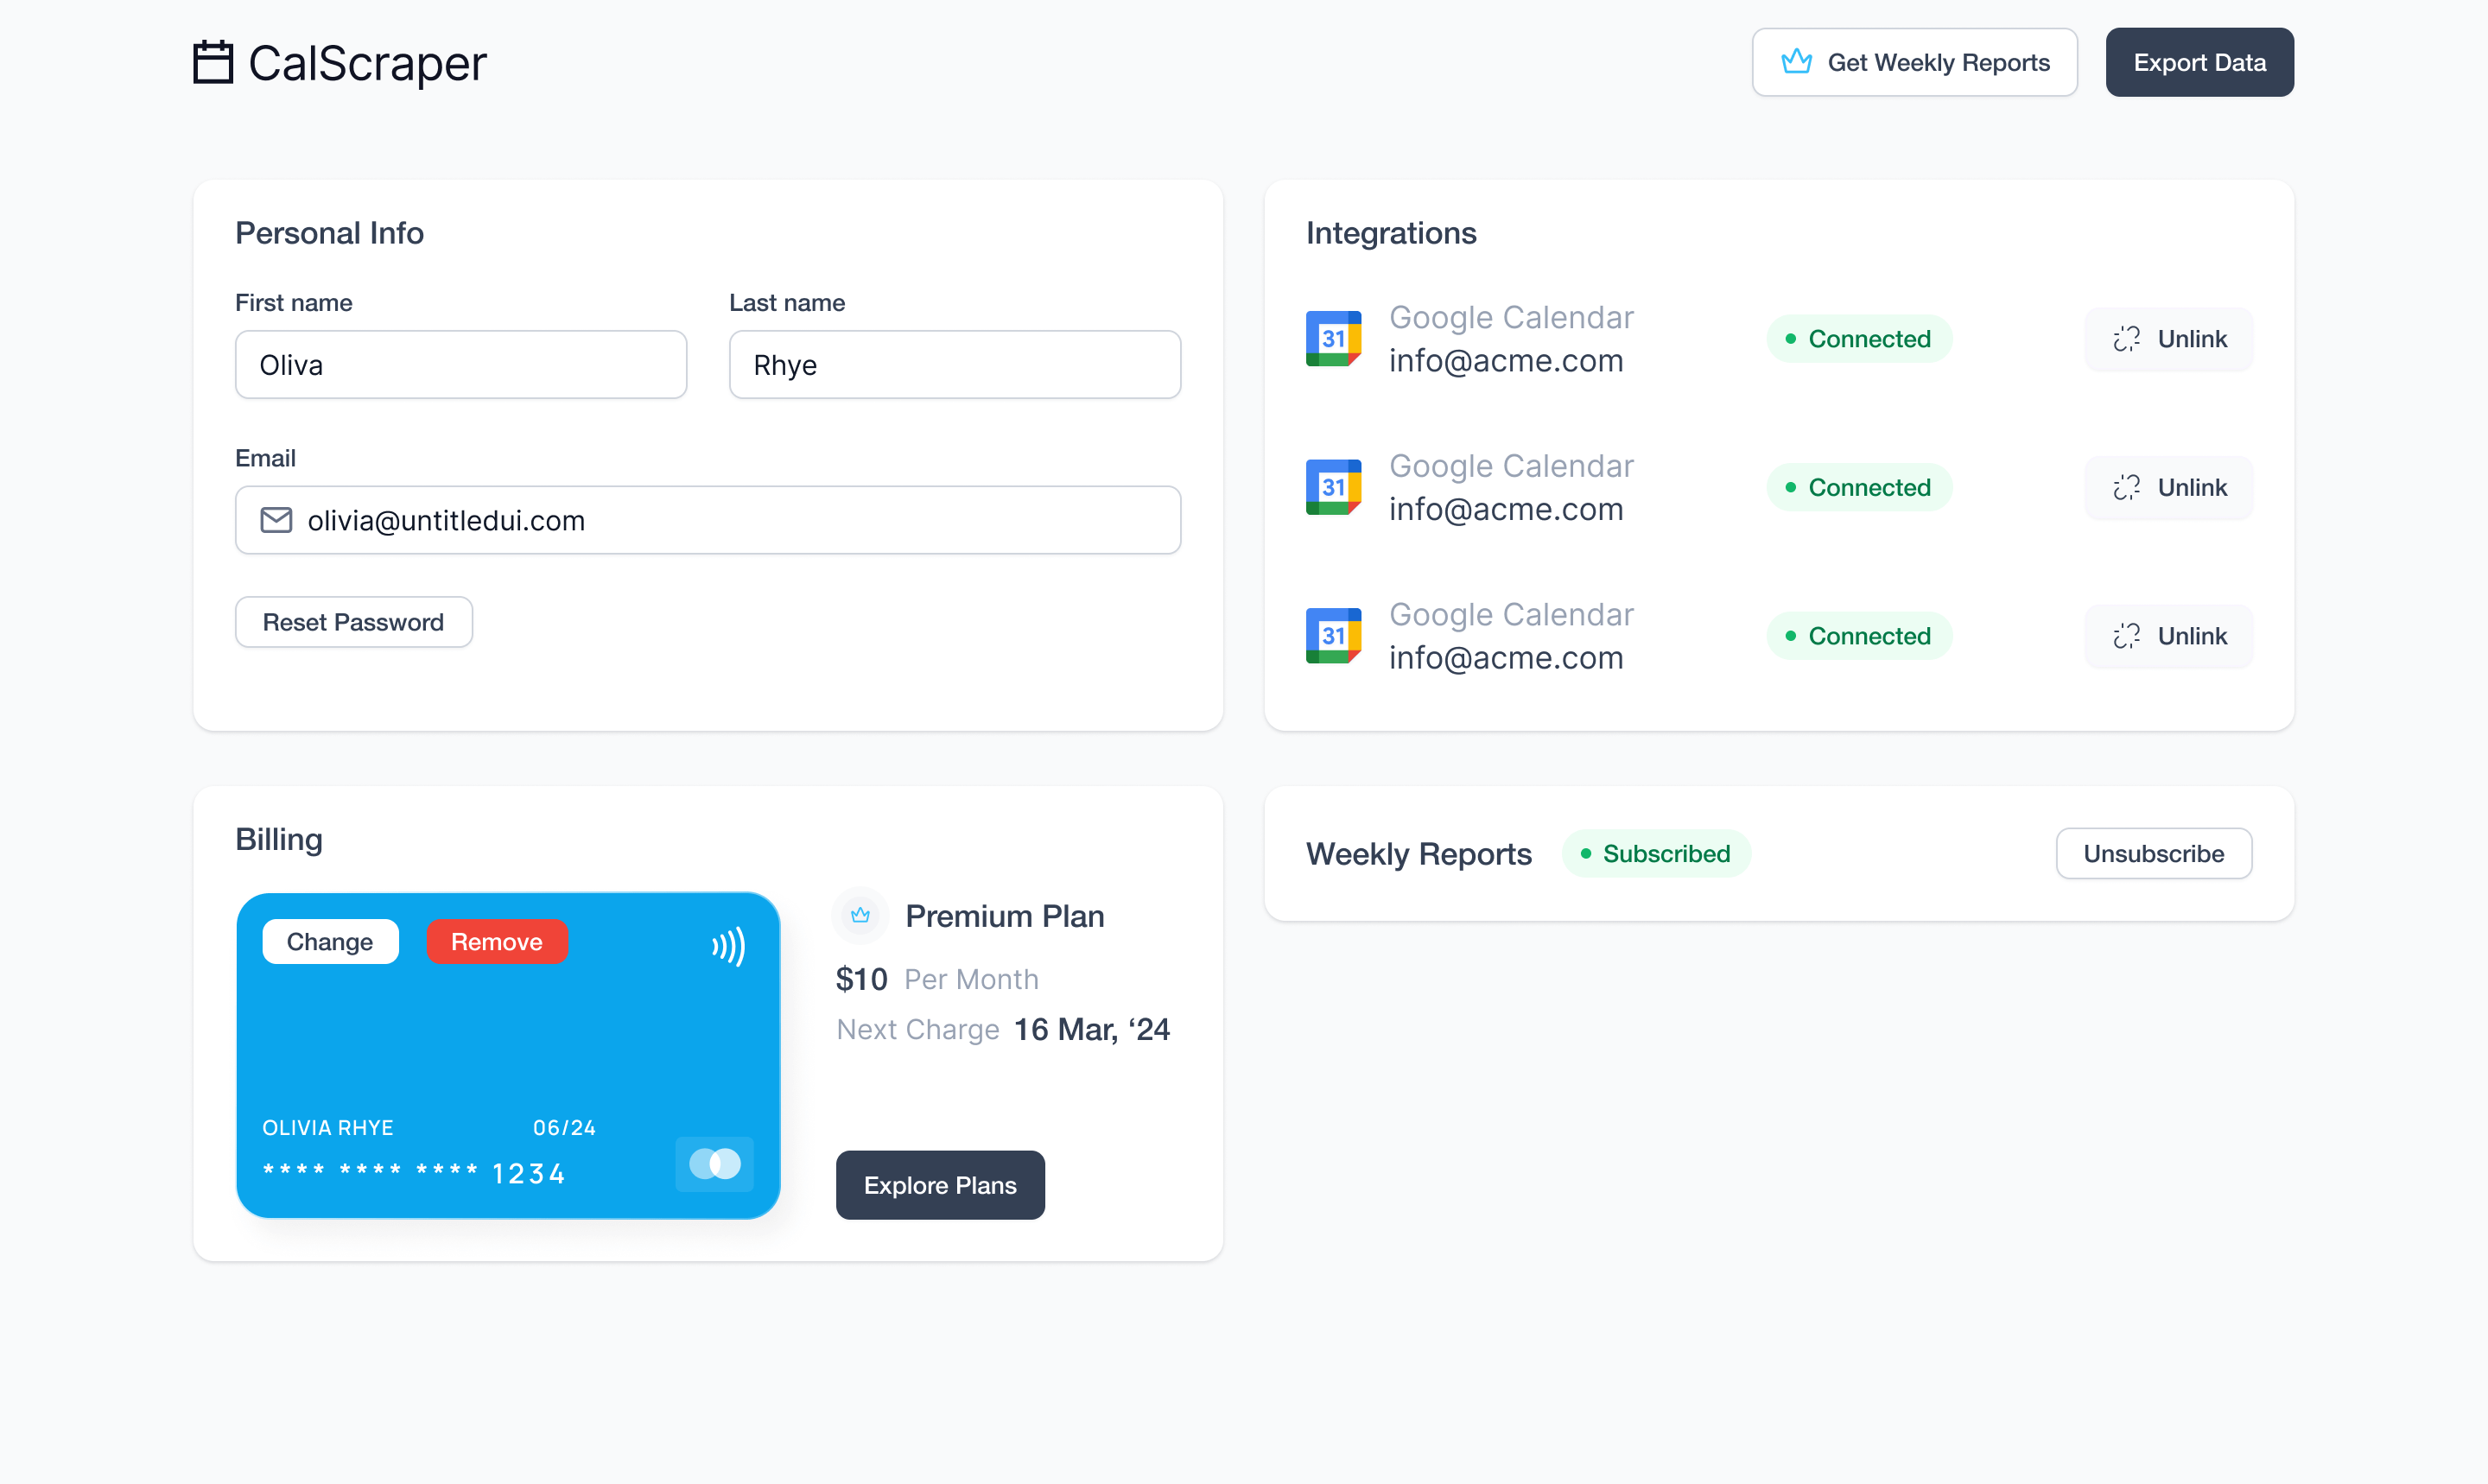Click the third Google Calendar icon
The height and width of the screenshot is (1484, 2488).
[x=1333, y=636]
